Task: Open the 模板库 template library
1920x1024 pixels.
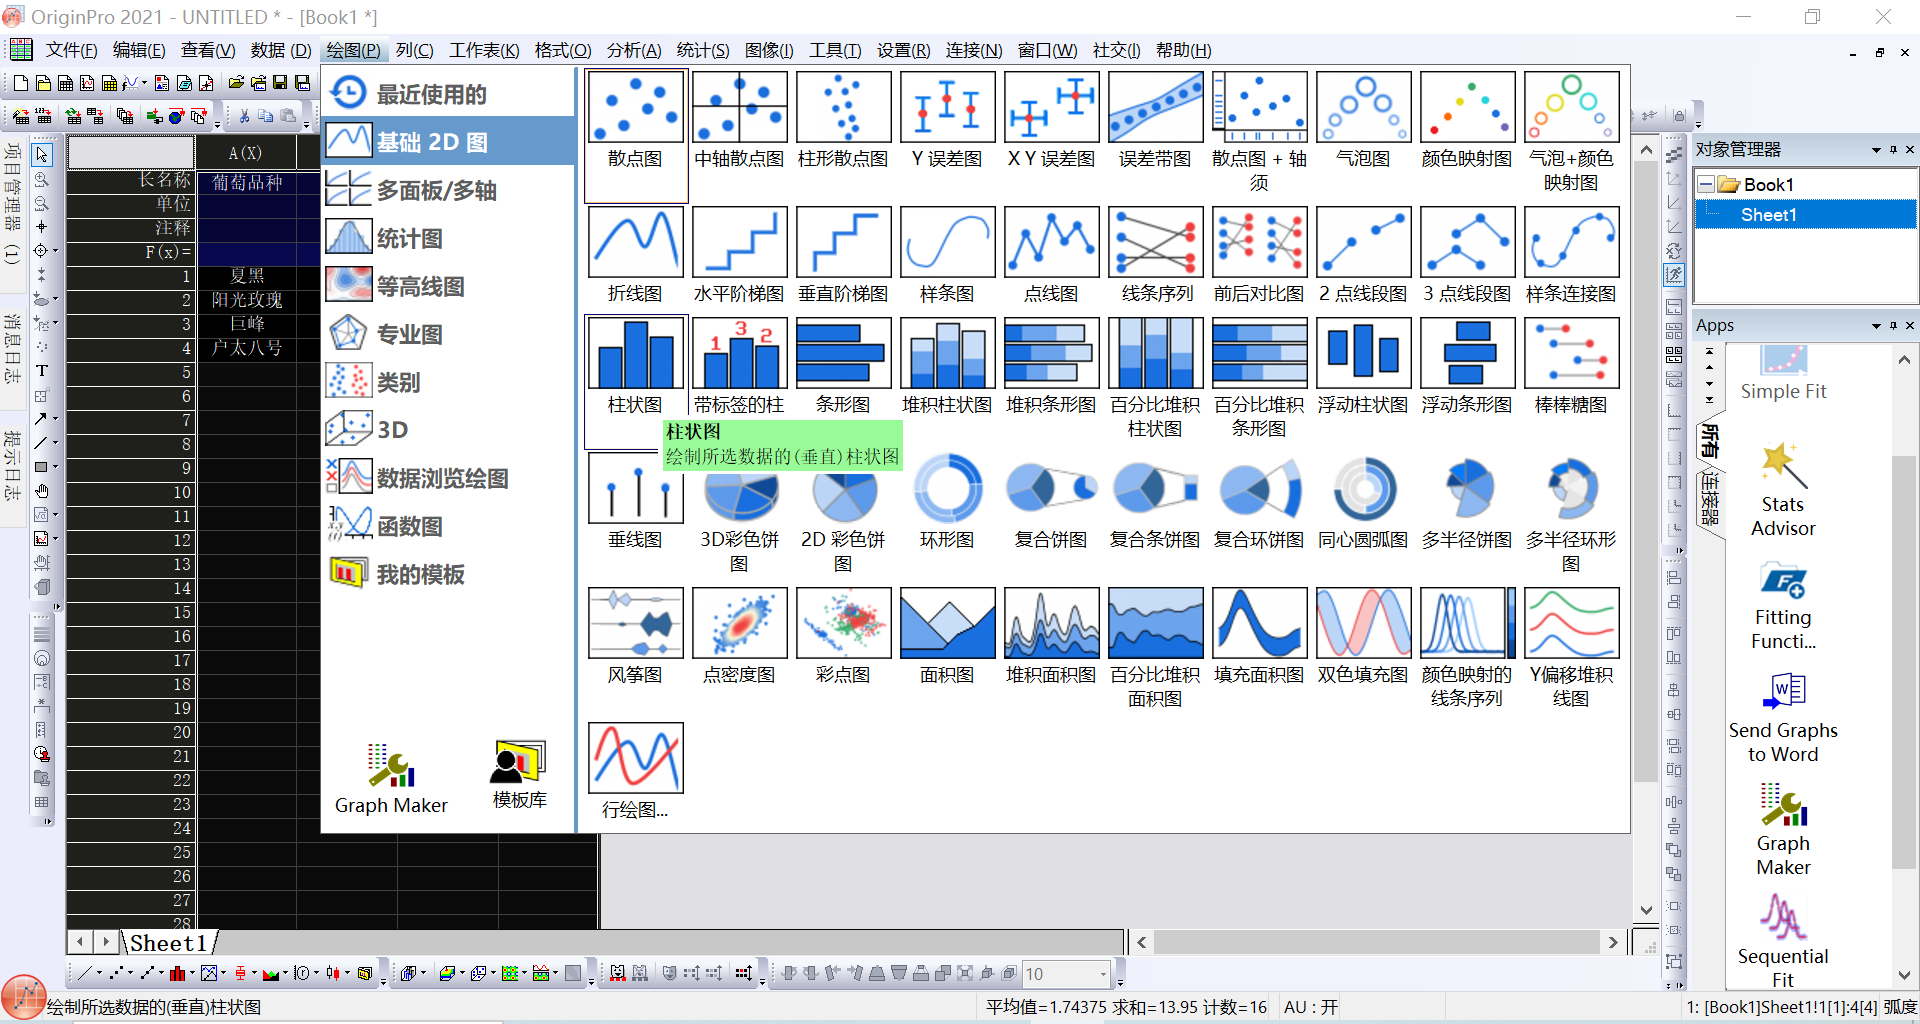Action: (x=519, y=775)
